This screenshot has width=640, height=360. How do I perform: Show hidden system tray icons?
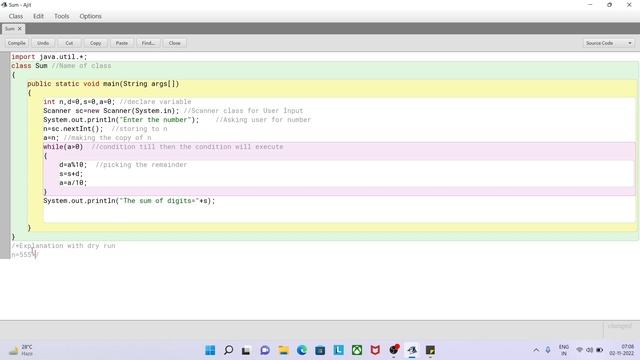[536, 350]
